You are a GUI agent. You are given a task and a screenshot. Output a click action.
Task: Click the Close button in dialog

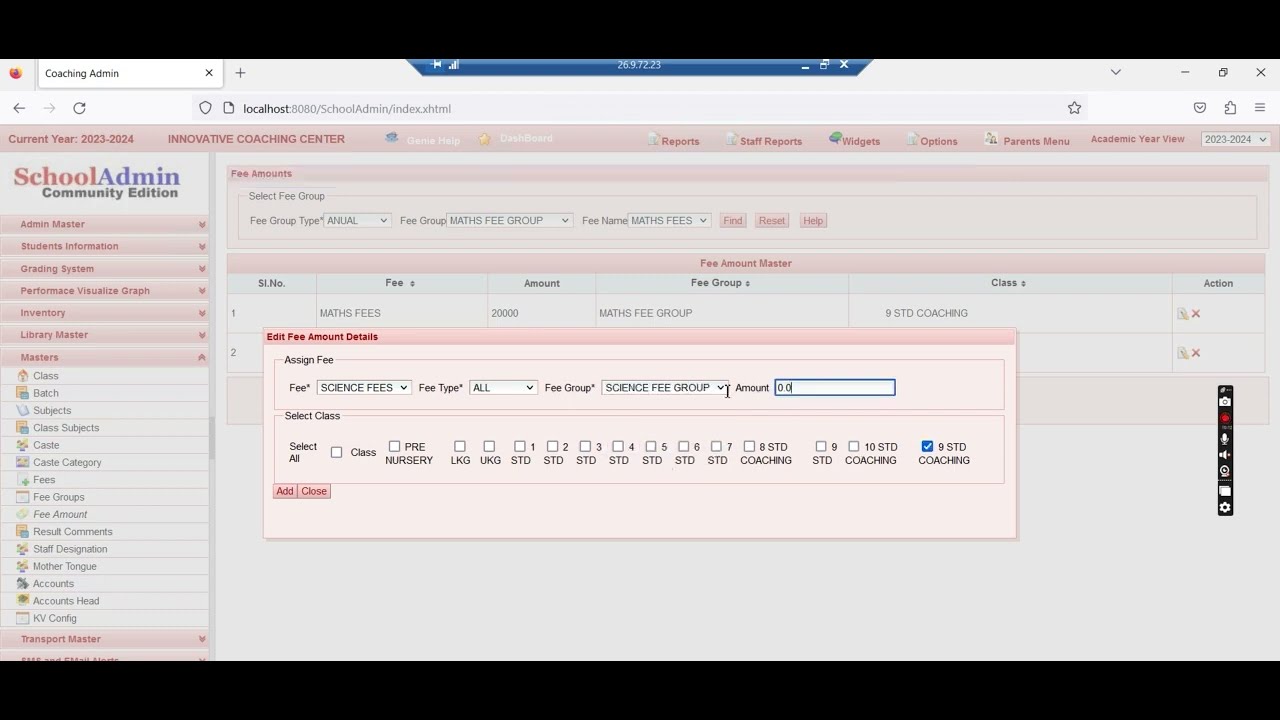(x=314, y=491)
